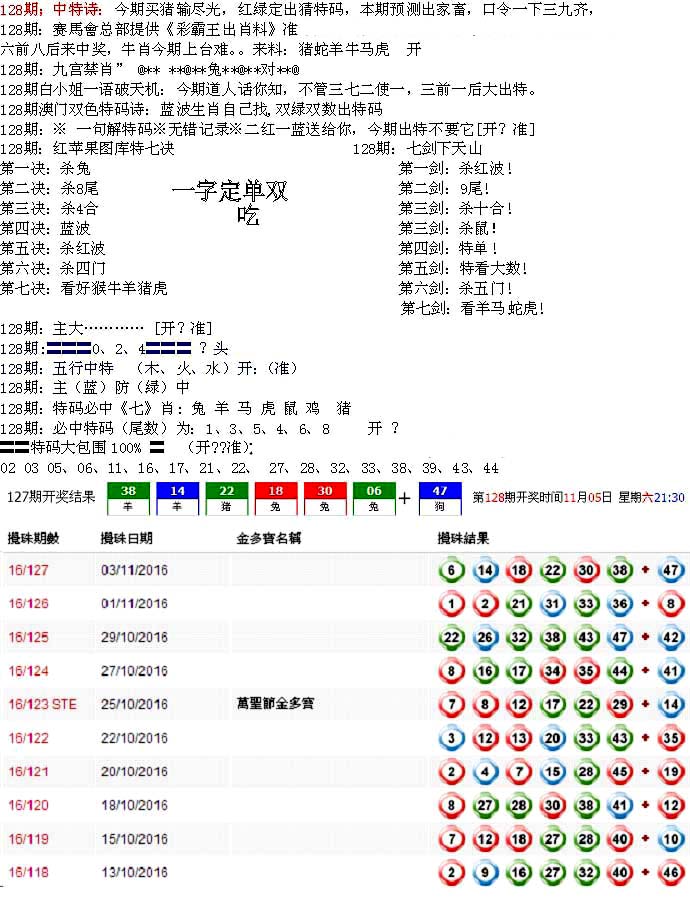The height and width of the screenshot is (897, 690).
Task: Open draw number 16/120
Action: pos(29,805)
